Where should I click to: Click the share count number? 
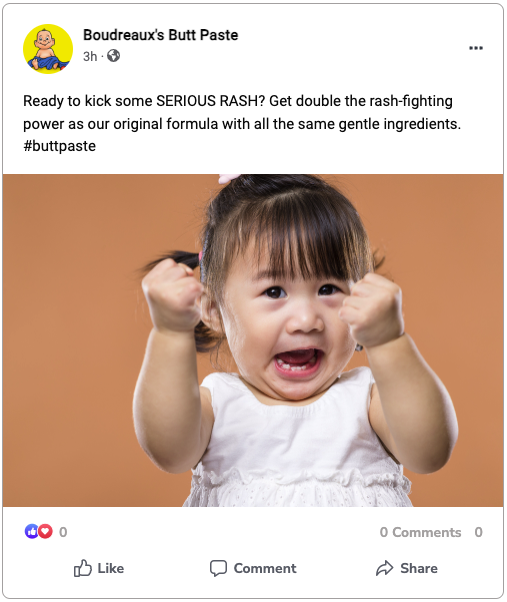click(x=478, y=532)
